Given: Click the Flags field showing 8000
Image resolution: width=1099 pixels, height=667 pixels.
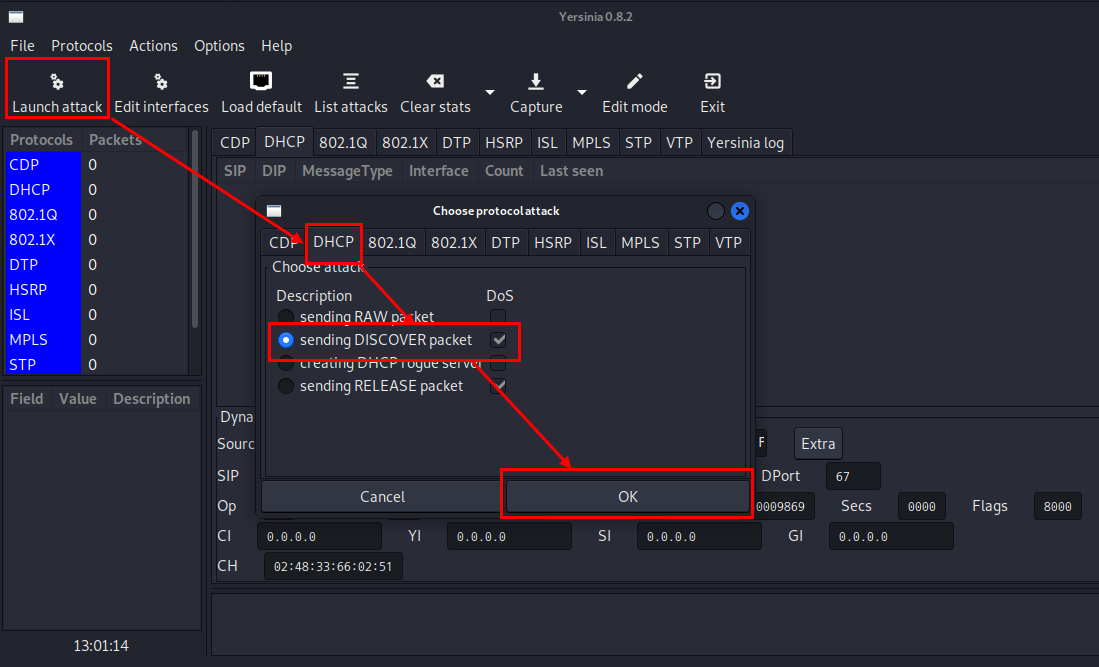Looking at the screenshot, I should [x=1058, y=507].
